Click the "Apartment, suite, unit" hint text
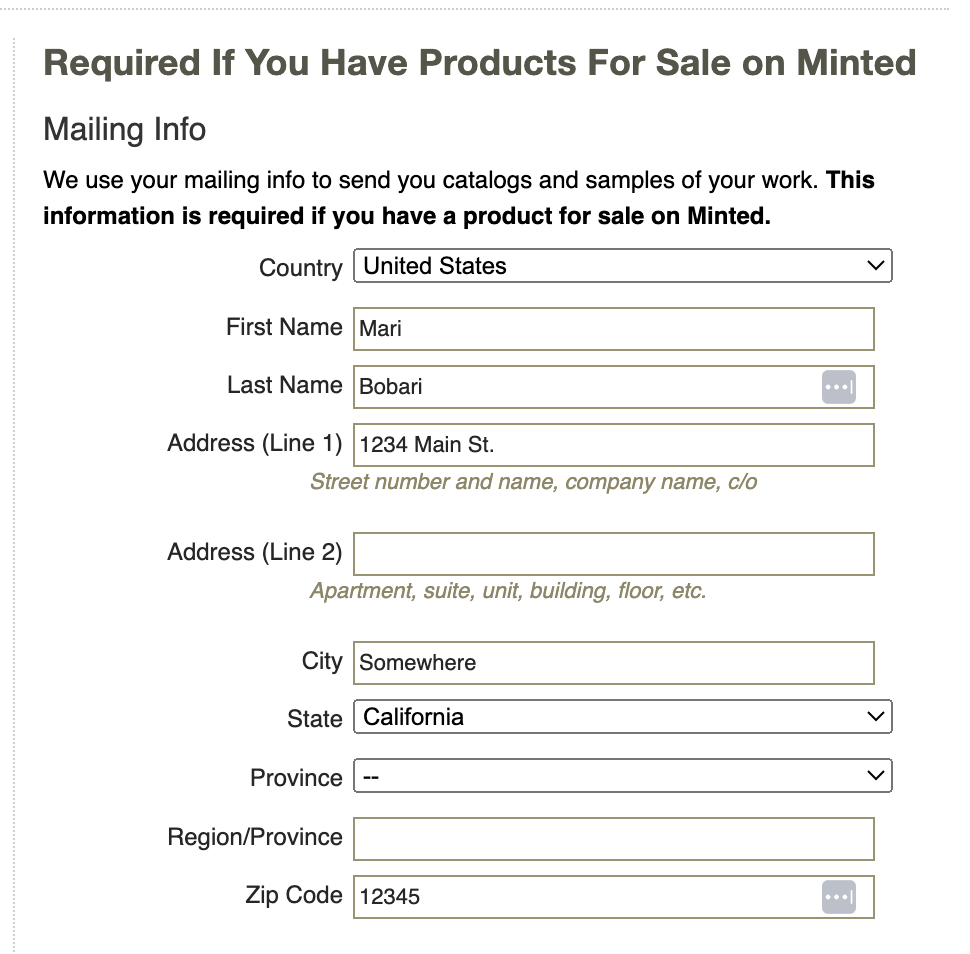Screen dimensions: 970x954 pos(508,591)
